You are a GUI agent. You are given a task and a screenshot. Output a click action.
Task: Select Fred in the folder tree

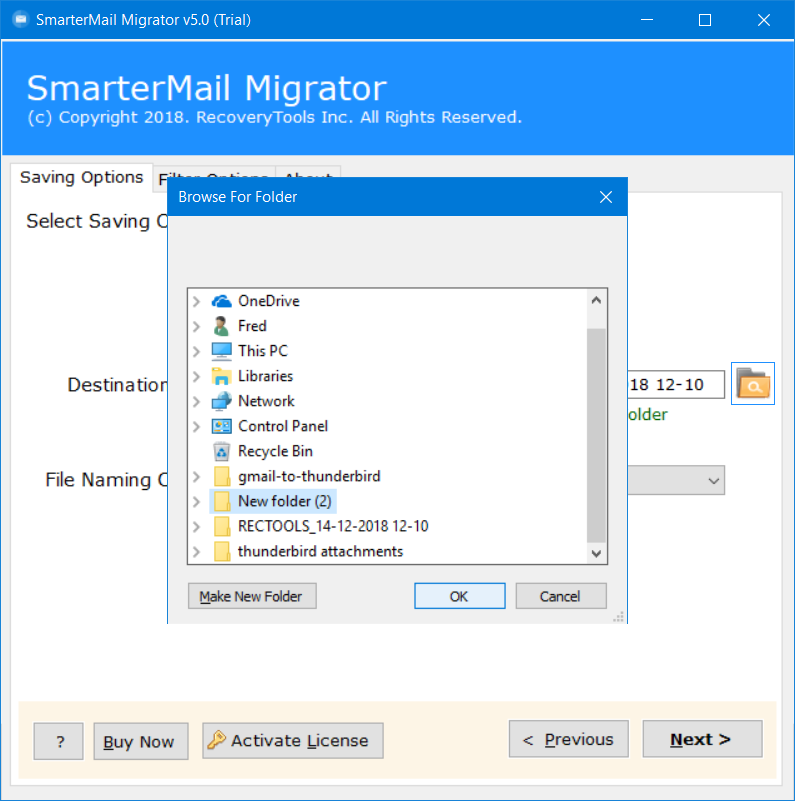coord(252,326)
